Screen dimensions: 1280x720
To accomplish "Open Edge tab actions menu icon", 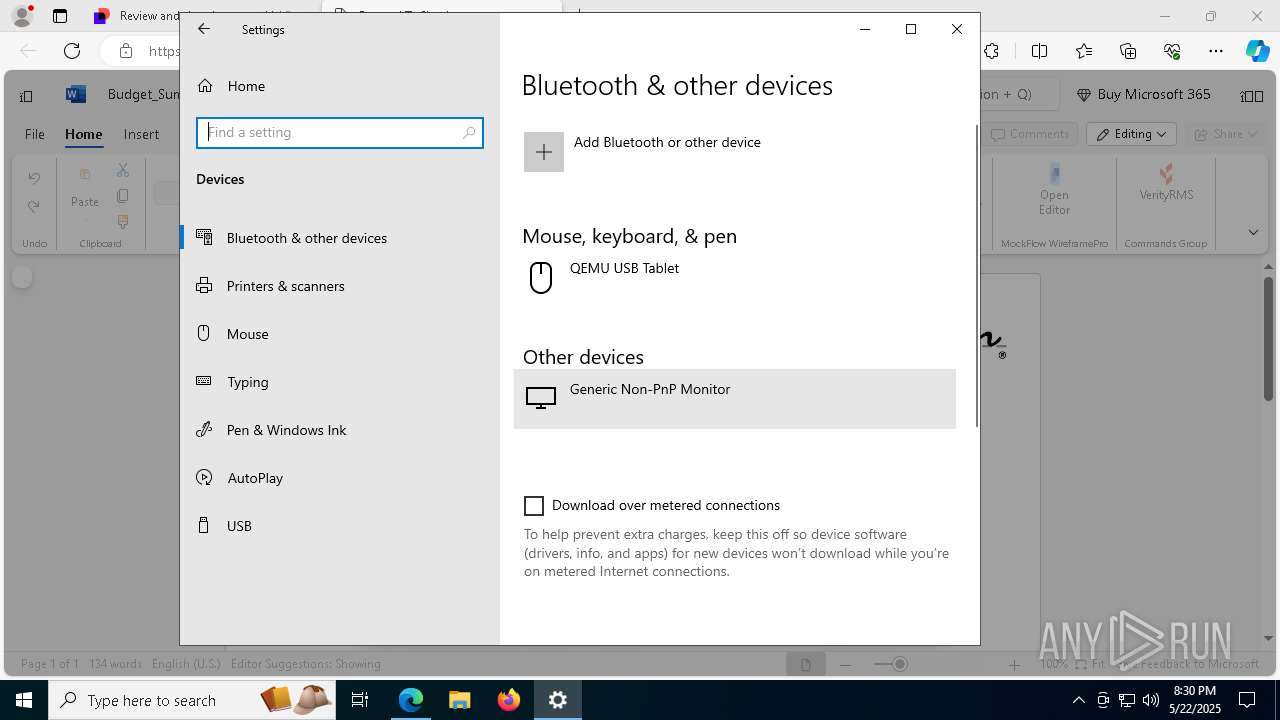I will point(60,16).
